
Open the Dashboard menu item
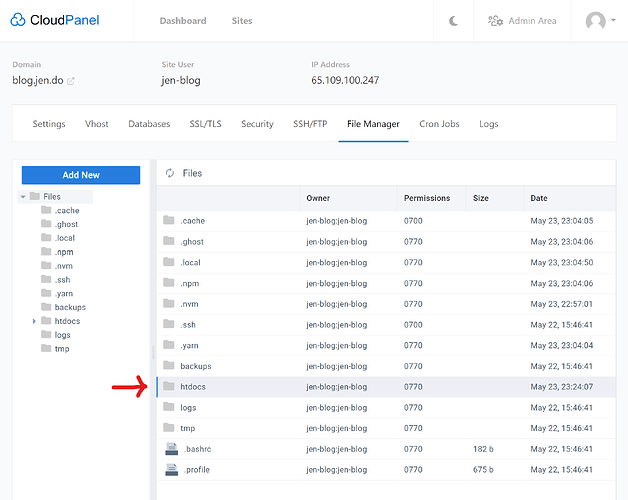183,21
